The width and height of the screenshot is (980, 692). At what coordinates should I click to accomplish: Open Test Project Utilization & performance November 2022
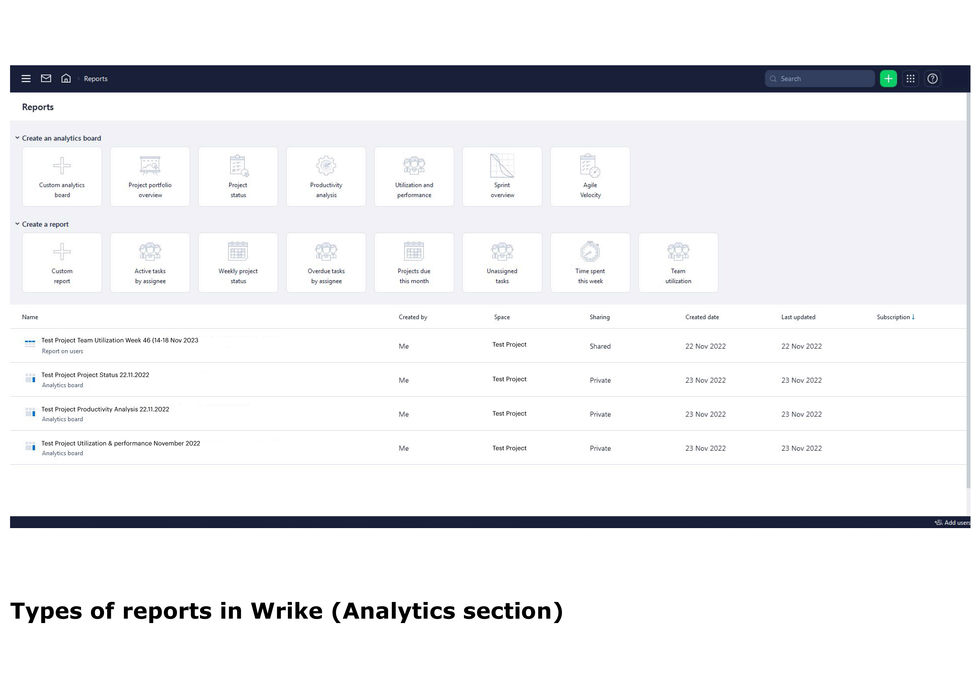coord(121,443)
